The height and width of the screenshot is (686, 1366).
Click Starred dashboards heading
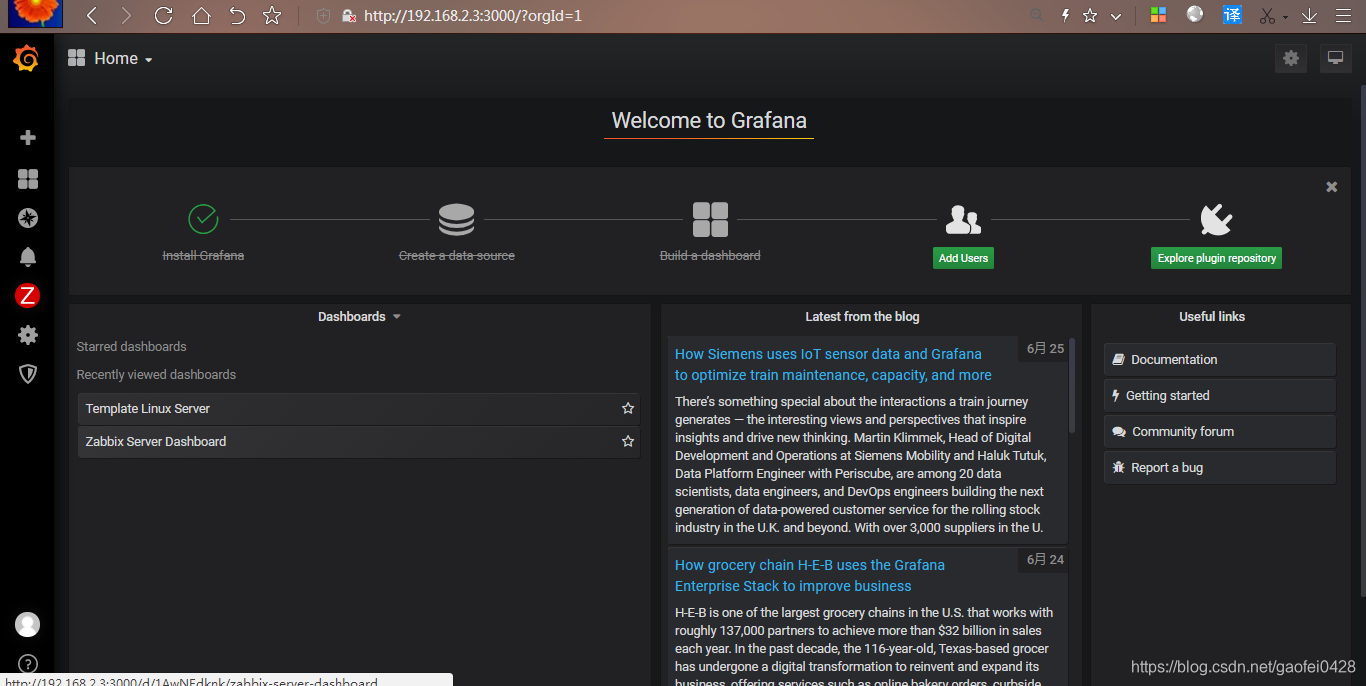click(x=132, y=346)
